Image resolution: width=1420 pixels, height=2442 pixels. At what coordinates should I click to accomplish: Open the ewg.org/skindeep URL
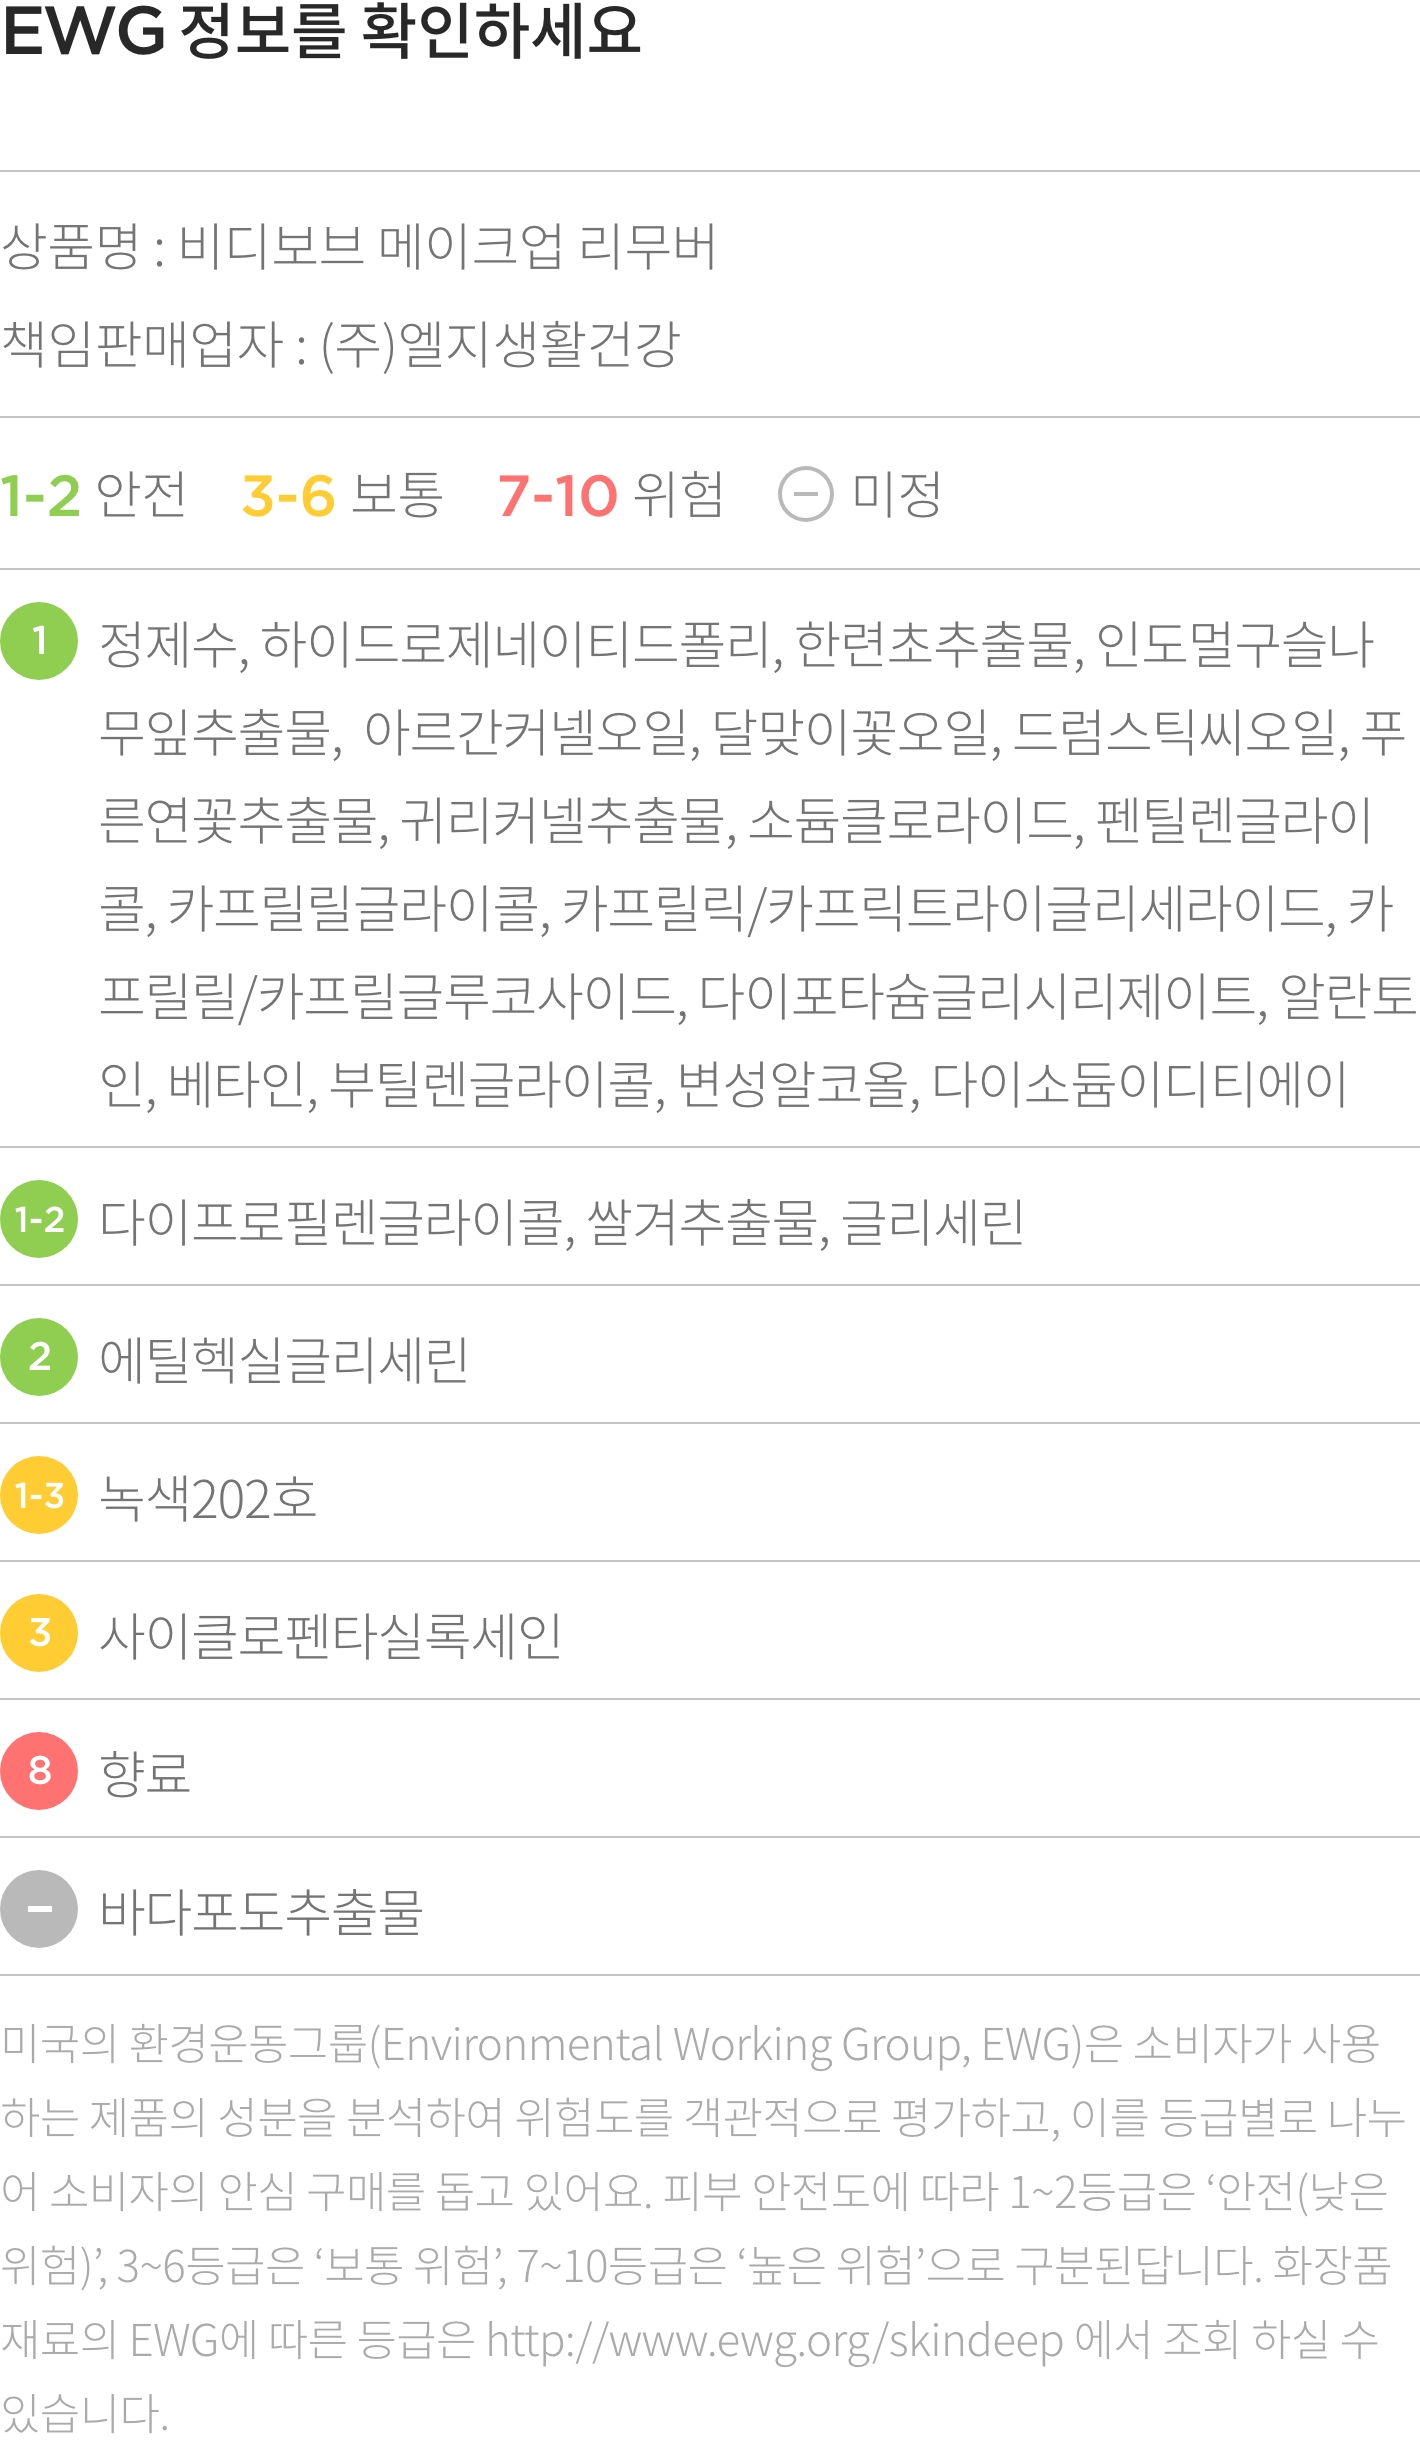pos(774,2340)
